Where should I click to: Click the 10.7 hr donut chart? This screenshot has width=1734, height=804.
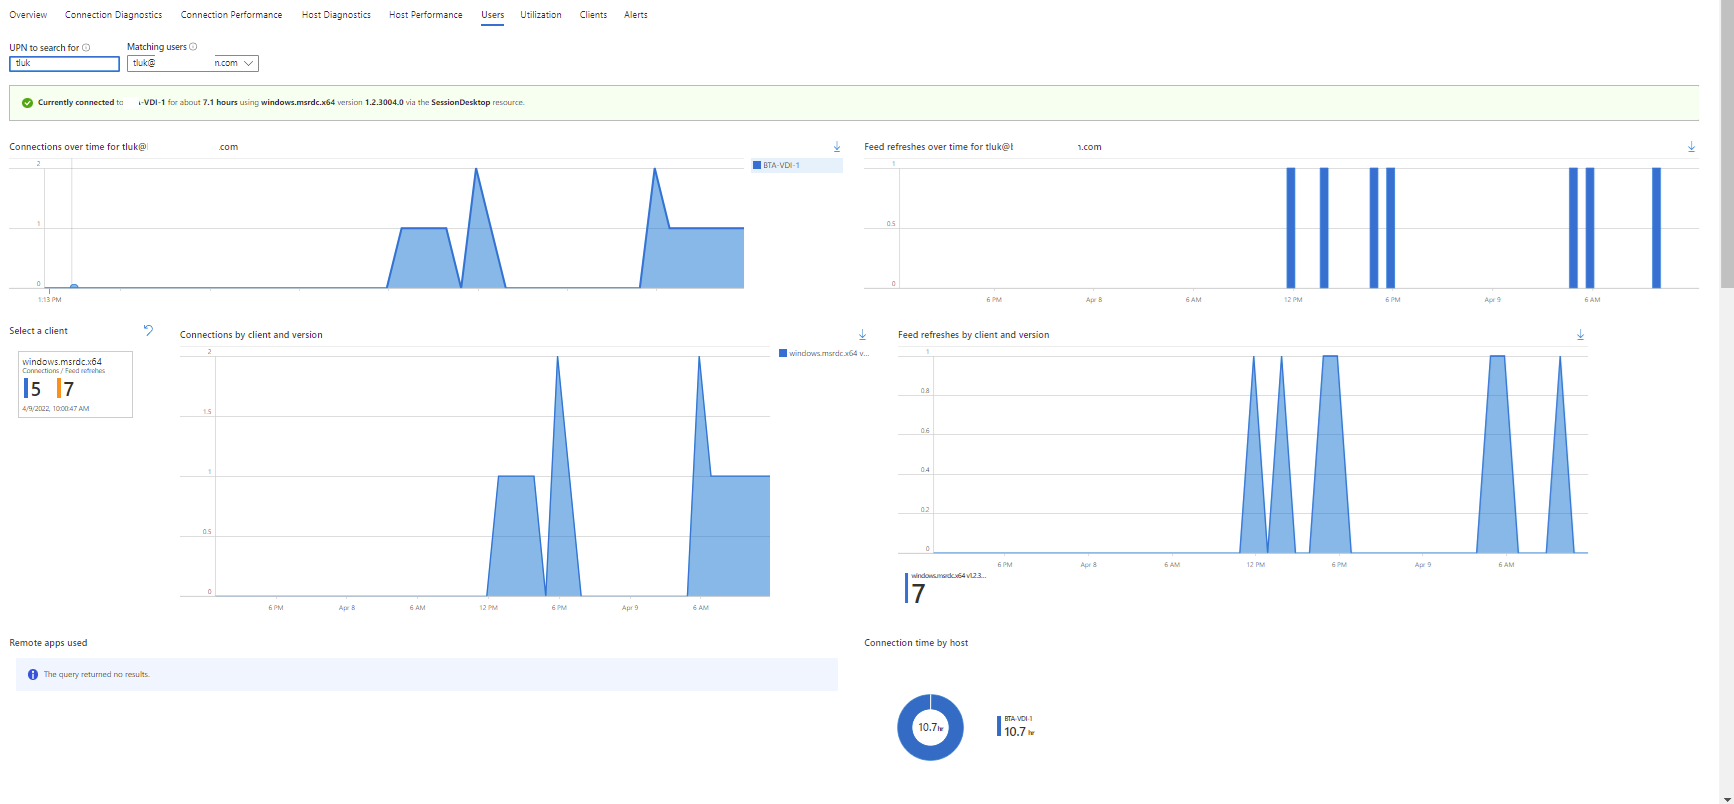point(930,727)
